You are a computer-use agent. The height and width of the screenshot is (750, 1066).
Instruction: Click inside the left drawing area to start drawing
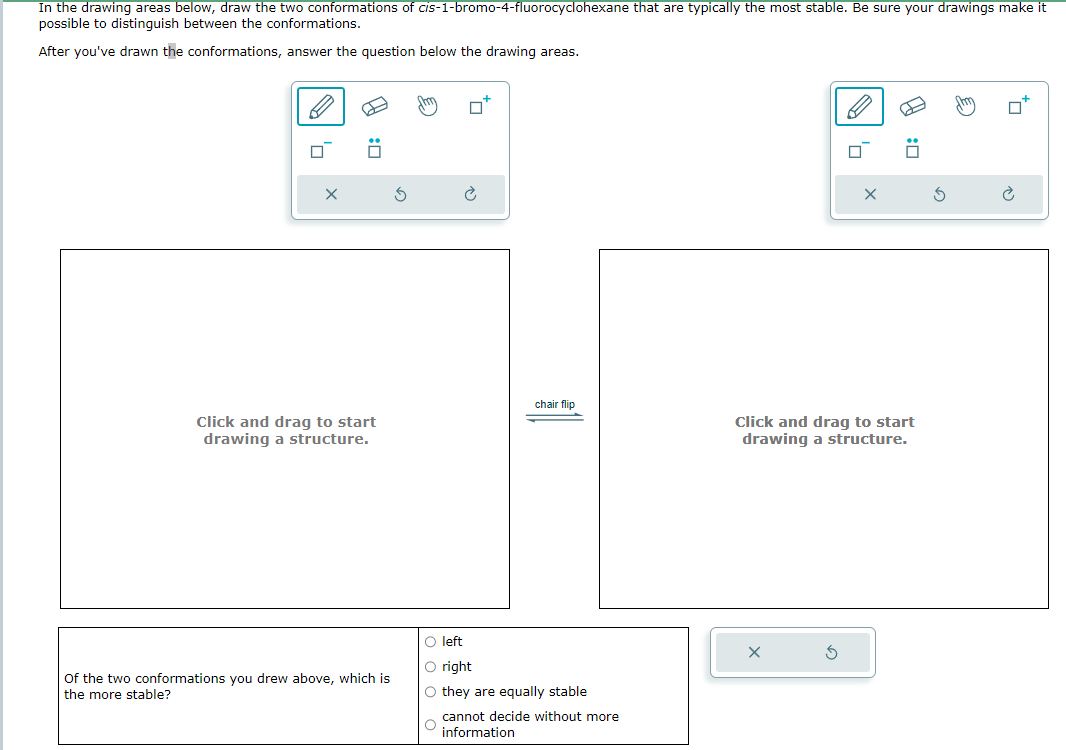pos(285,428)
